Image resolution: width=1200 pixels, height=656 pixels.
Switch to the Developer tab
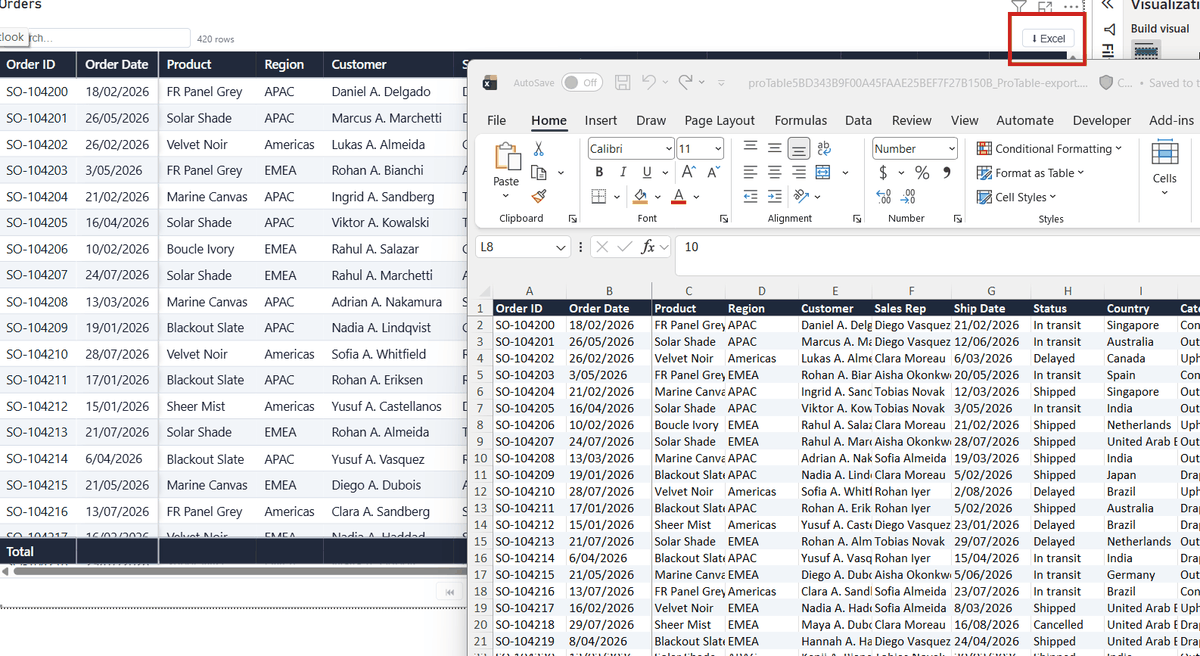(x=1102, y=120)
